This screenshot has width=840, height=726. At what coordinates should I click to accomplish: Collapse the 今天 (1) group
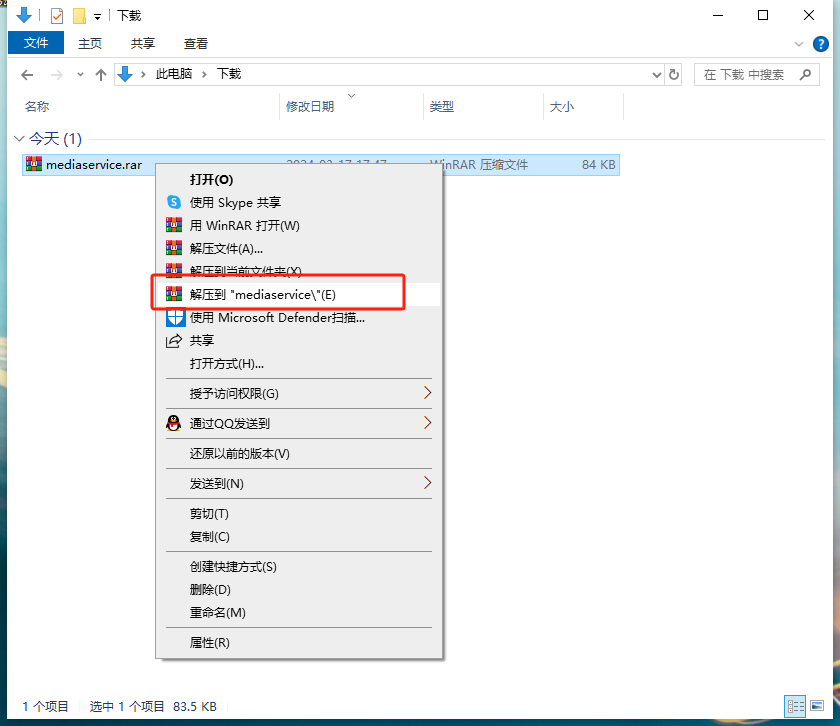[19, 139]
